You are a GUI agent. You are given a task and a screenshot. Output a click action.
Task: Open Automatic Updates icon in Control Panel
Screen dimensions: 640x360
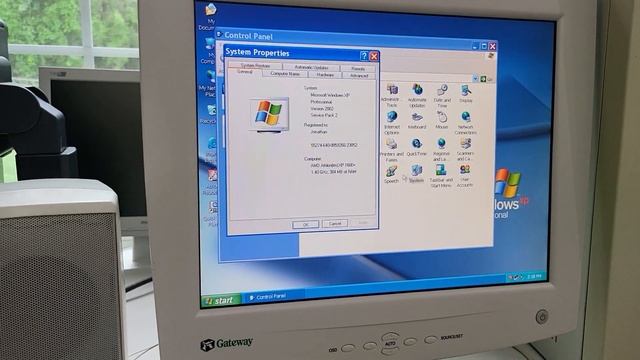417,96
